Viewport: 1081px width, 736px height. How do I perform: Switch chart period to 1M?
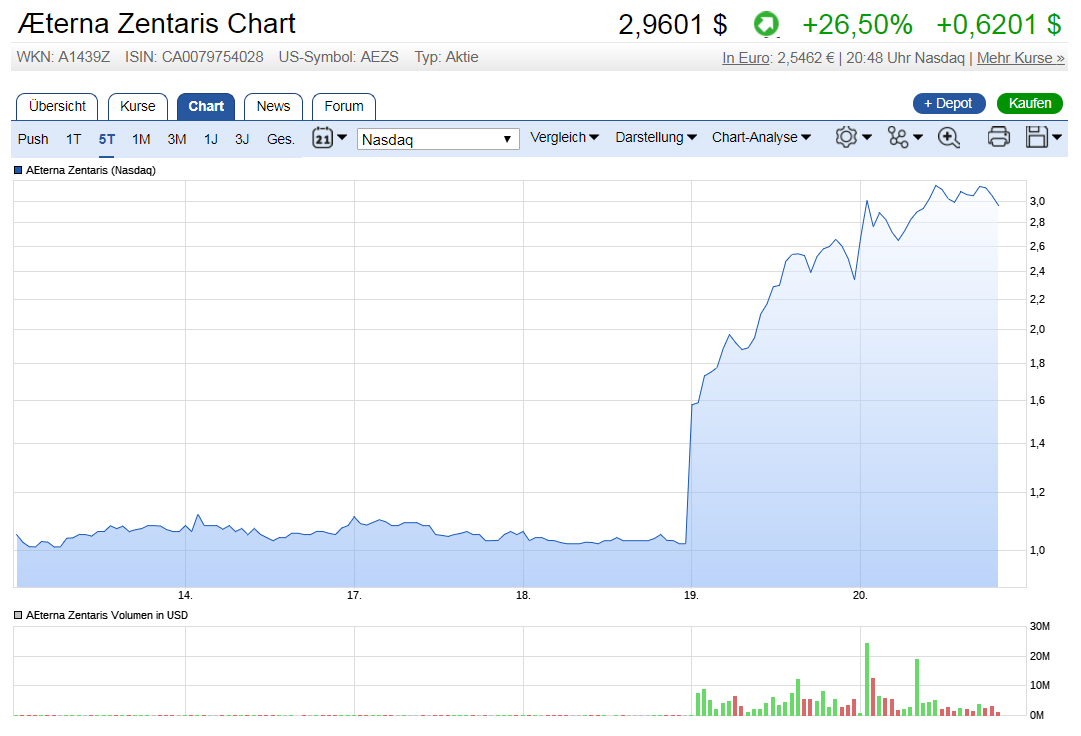pos(140,139)
